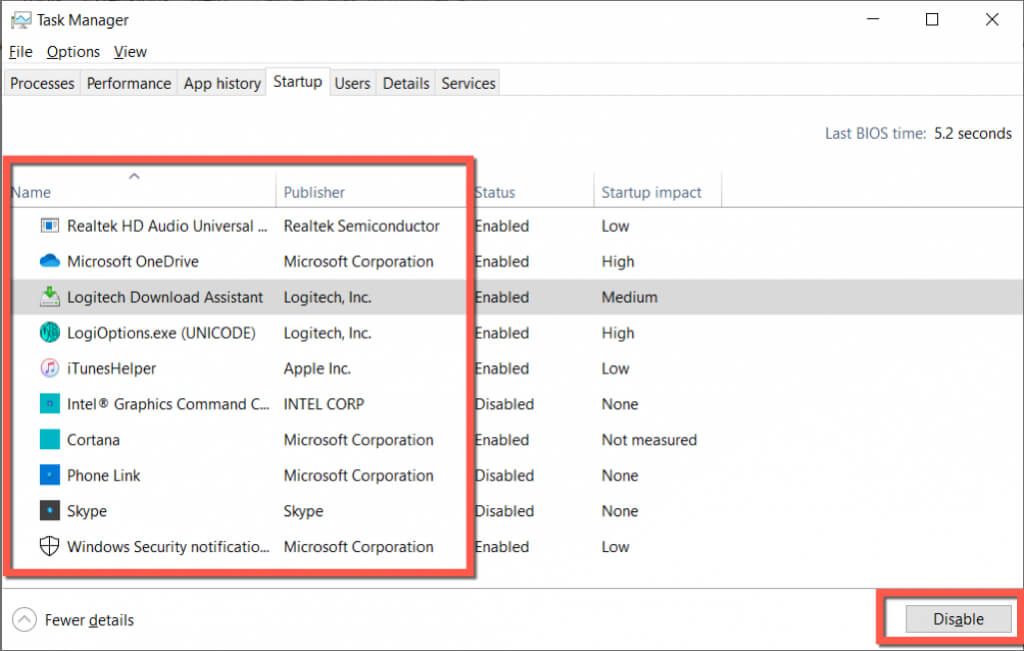This screenshot has height=651, width=1024.
Task: Switch to the Performance tab
Action: [x=129, y=84]
